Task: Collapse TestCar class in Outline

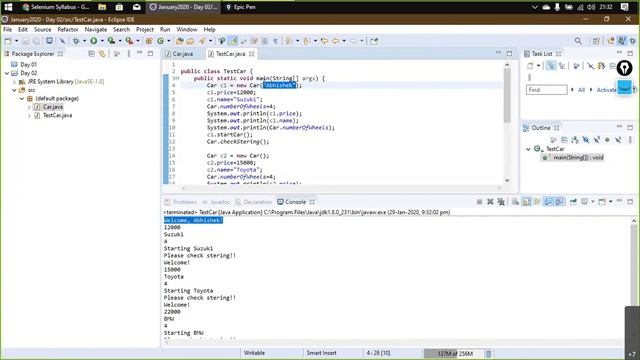Action: click(x=529, y=149)
